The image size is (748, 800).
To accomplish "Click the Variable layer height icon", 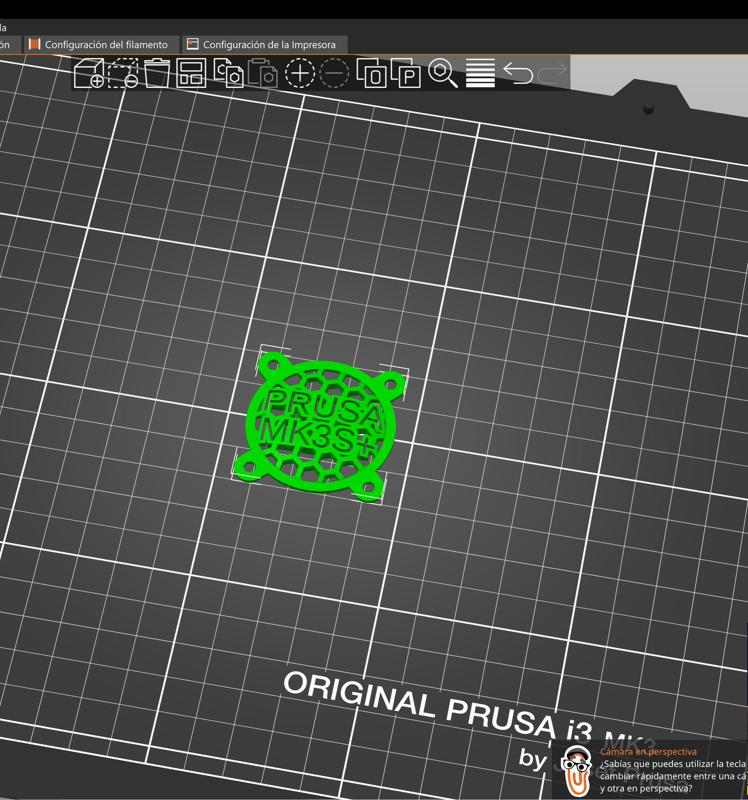I will 480,73.
